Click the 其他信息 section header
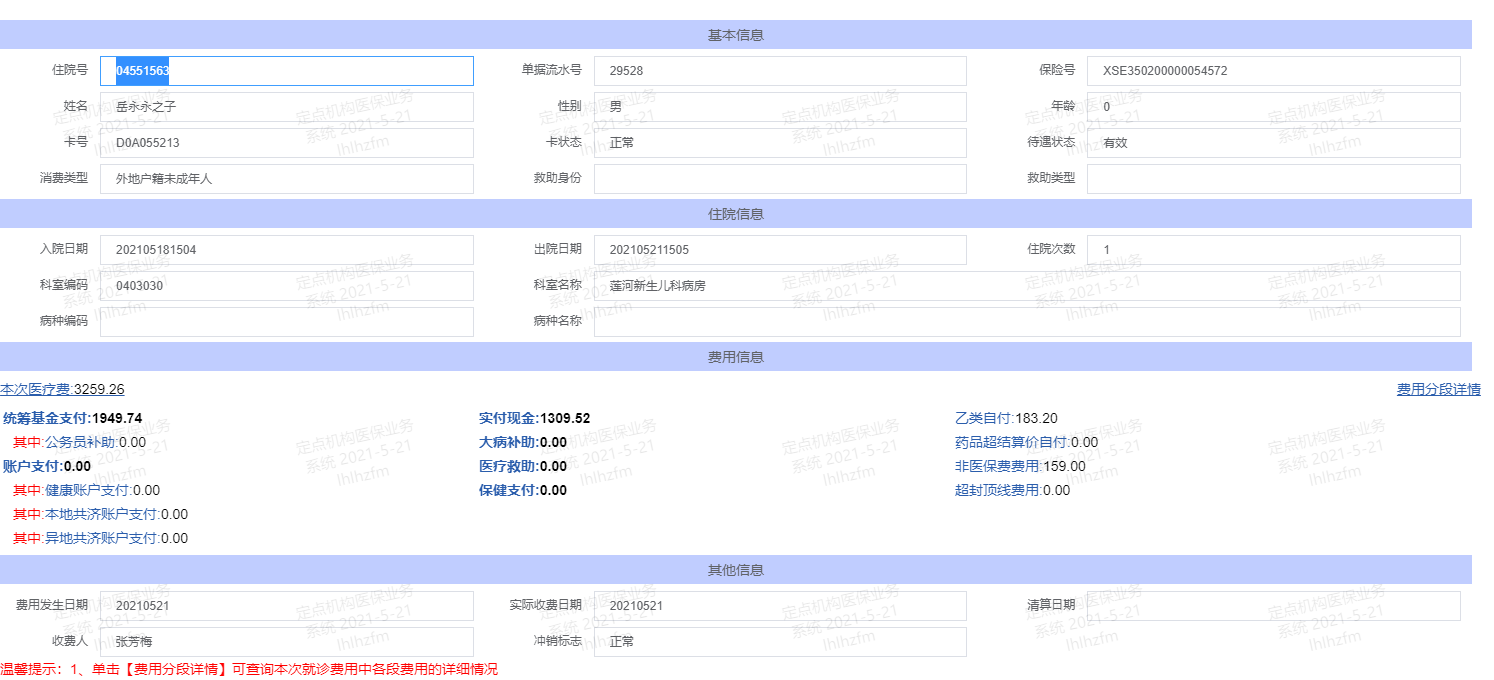Viewport: 1494px width, 680px height. 736,570
